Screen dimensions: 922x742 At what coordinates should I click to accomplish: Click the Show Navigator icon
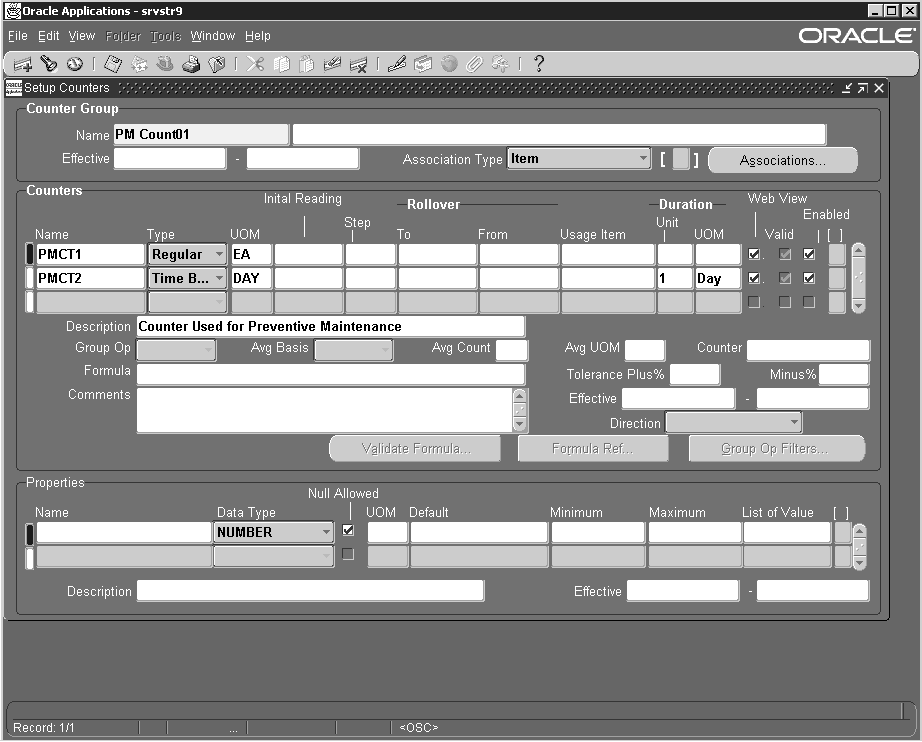click(75, 63)
